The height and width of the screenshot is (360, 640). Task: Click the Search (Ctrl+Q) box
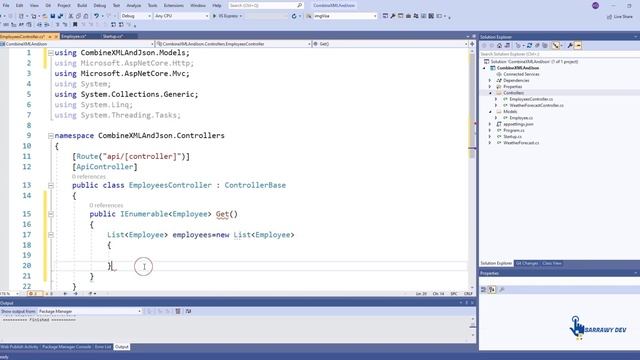pos(265,5)
